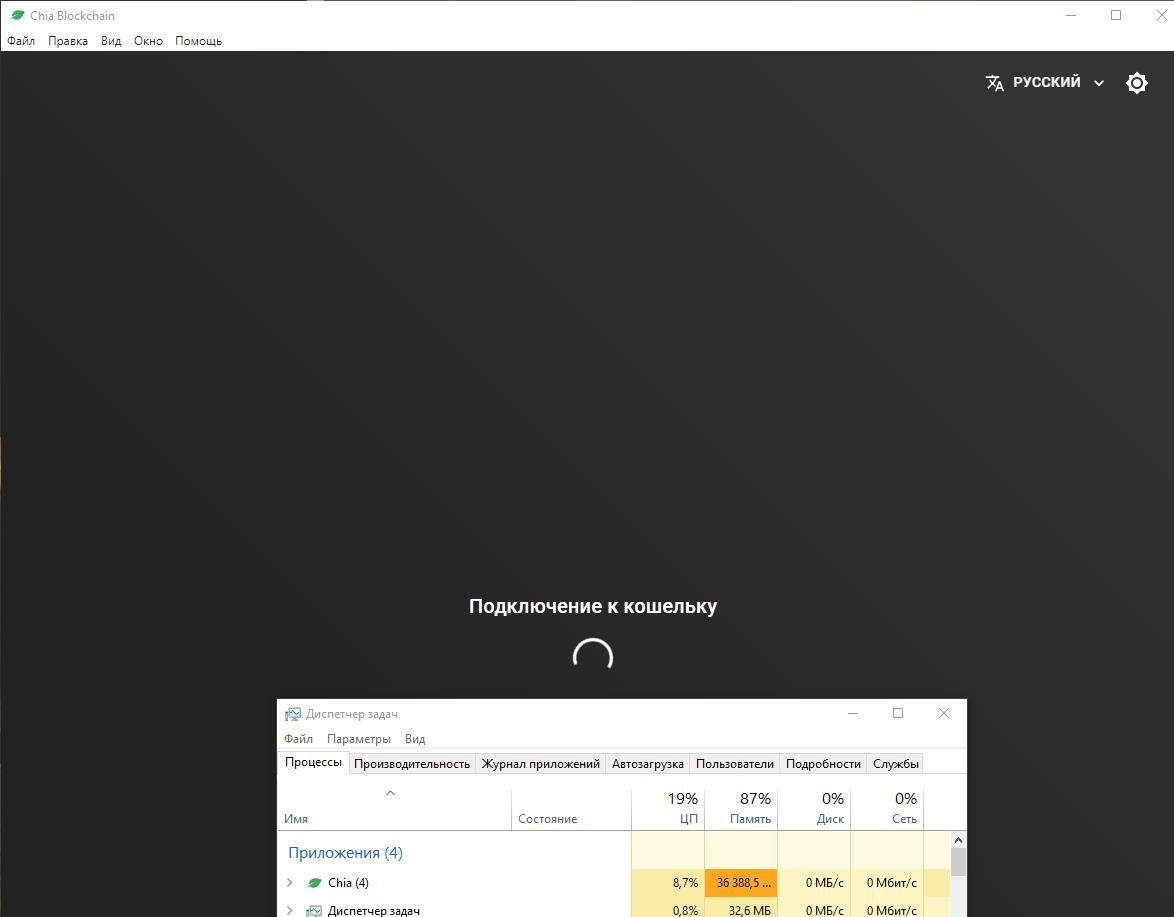Click the Chia leaf icon in process list
Viewport: 1174px width, 917px height.
tap(314, 883)
